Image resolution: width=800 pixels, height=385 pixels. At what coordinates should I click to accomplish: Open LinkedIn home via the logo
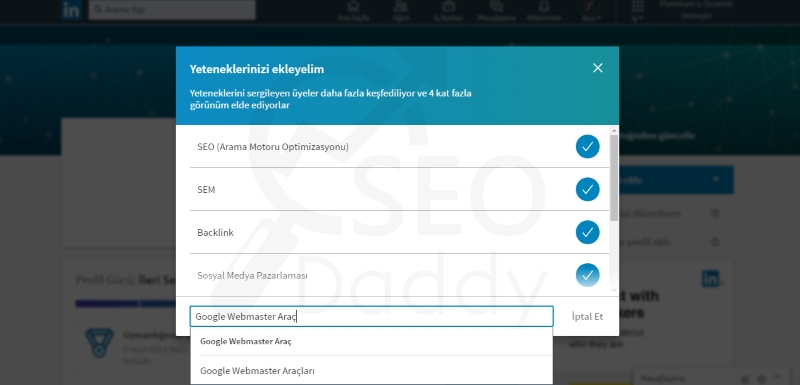[71, 10]
